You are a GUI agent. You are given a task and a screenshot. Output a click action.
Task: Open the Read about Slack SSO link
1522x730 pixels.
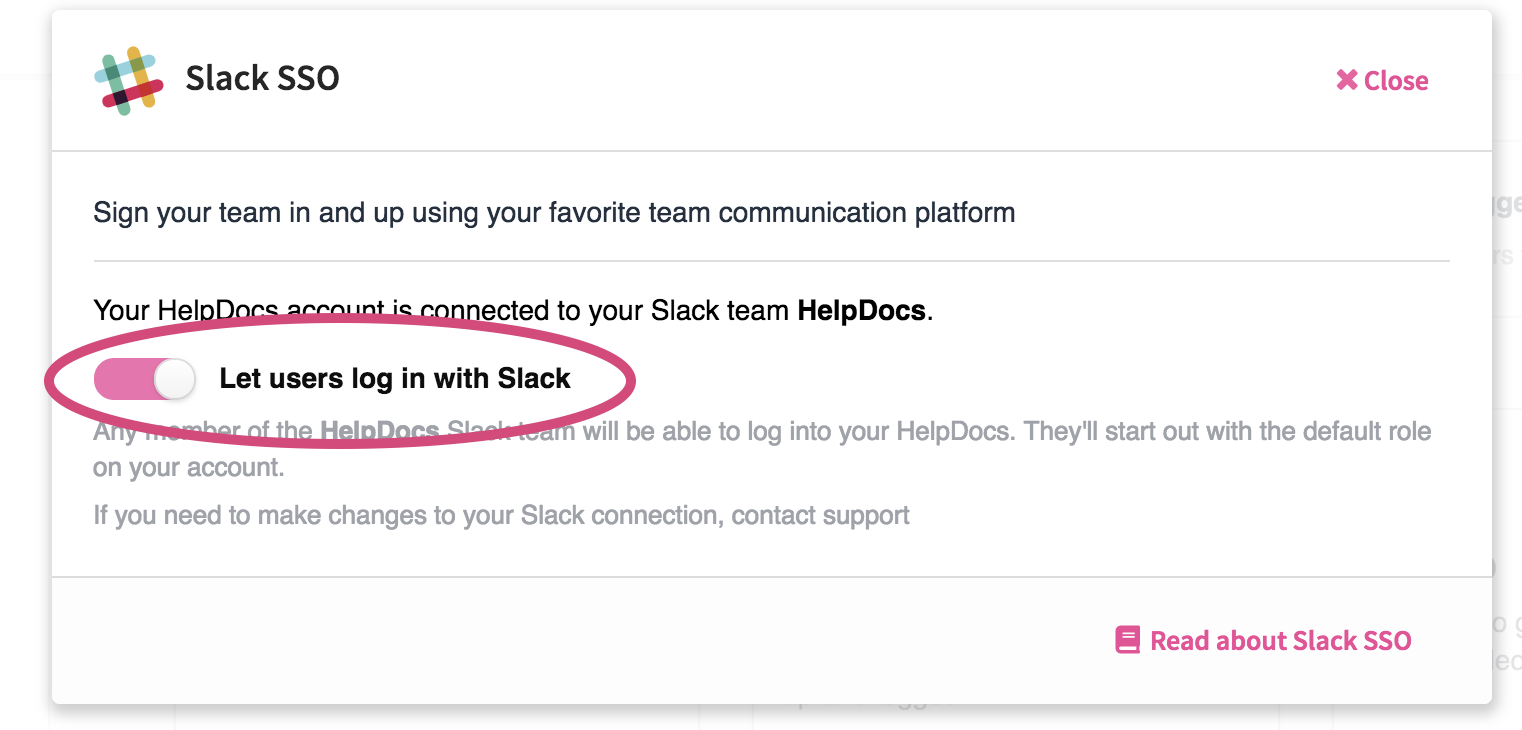(x=1263, y=640)
